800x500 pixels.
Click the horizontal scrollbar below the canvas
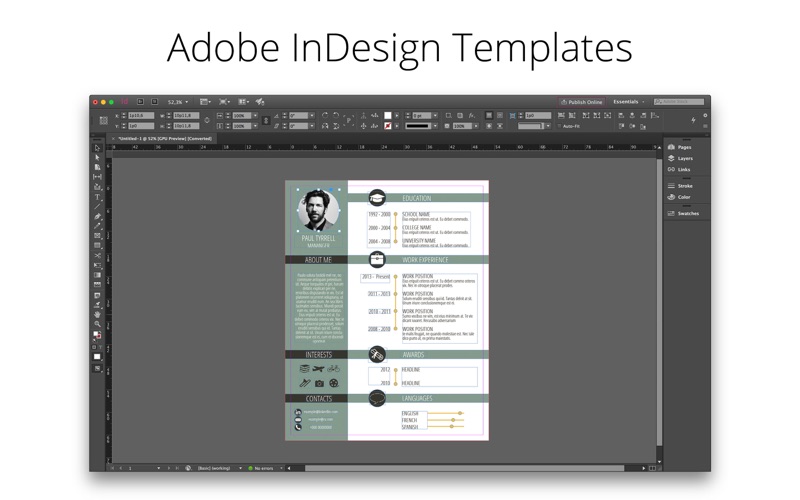click(464, 468)
